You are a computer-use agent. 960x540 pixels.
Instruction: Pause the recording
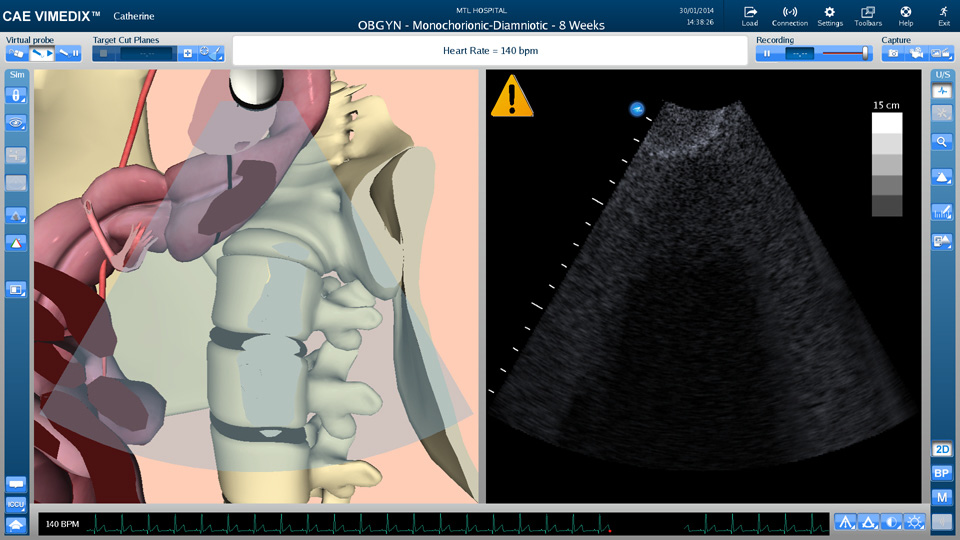point(767,54)
